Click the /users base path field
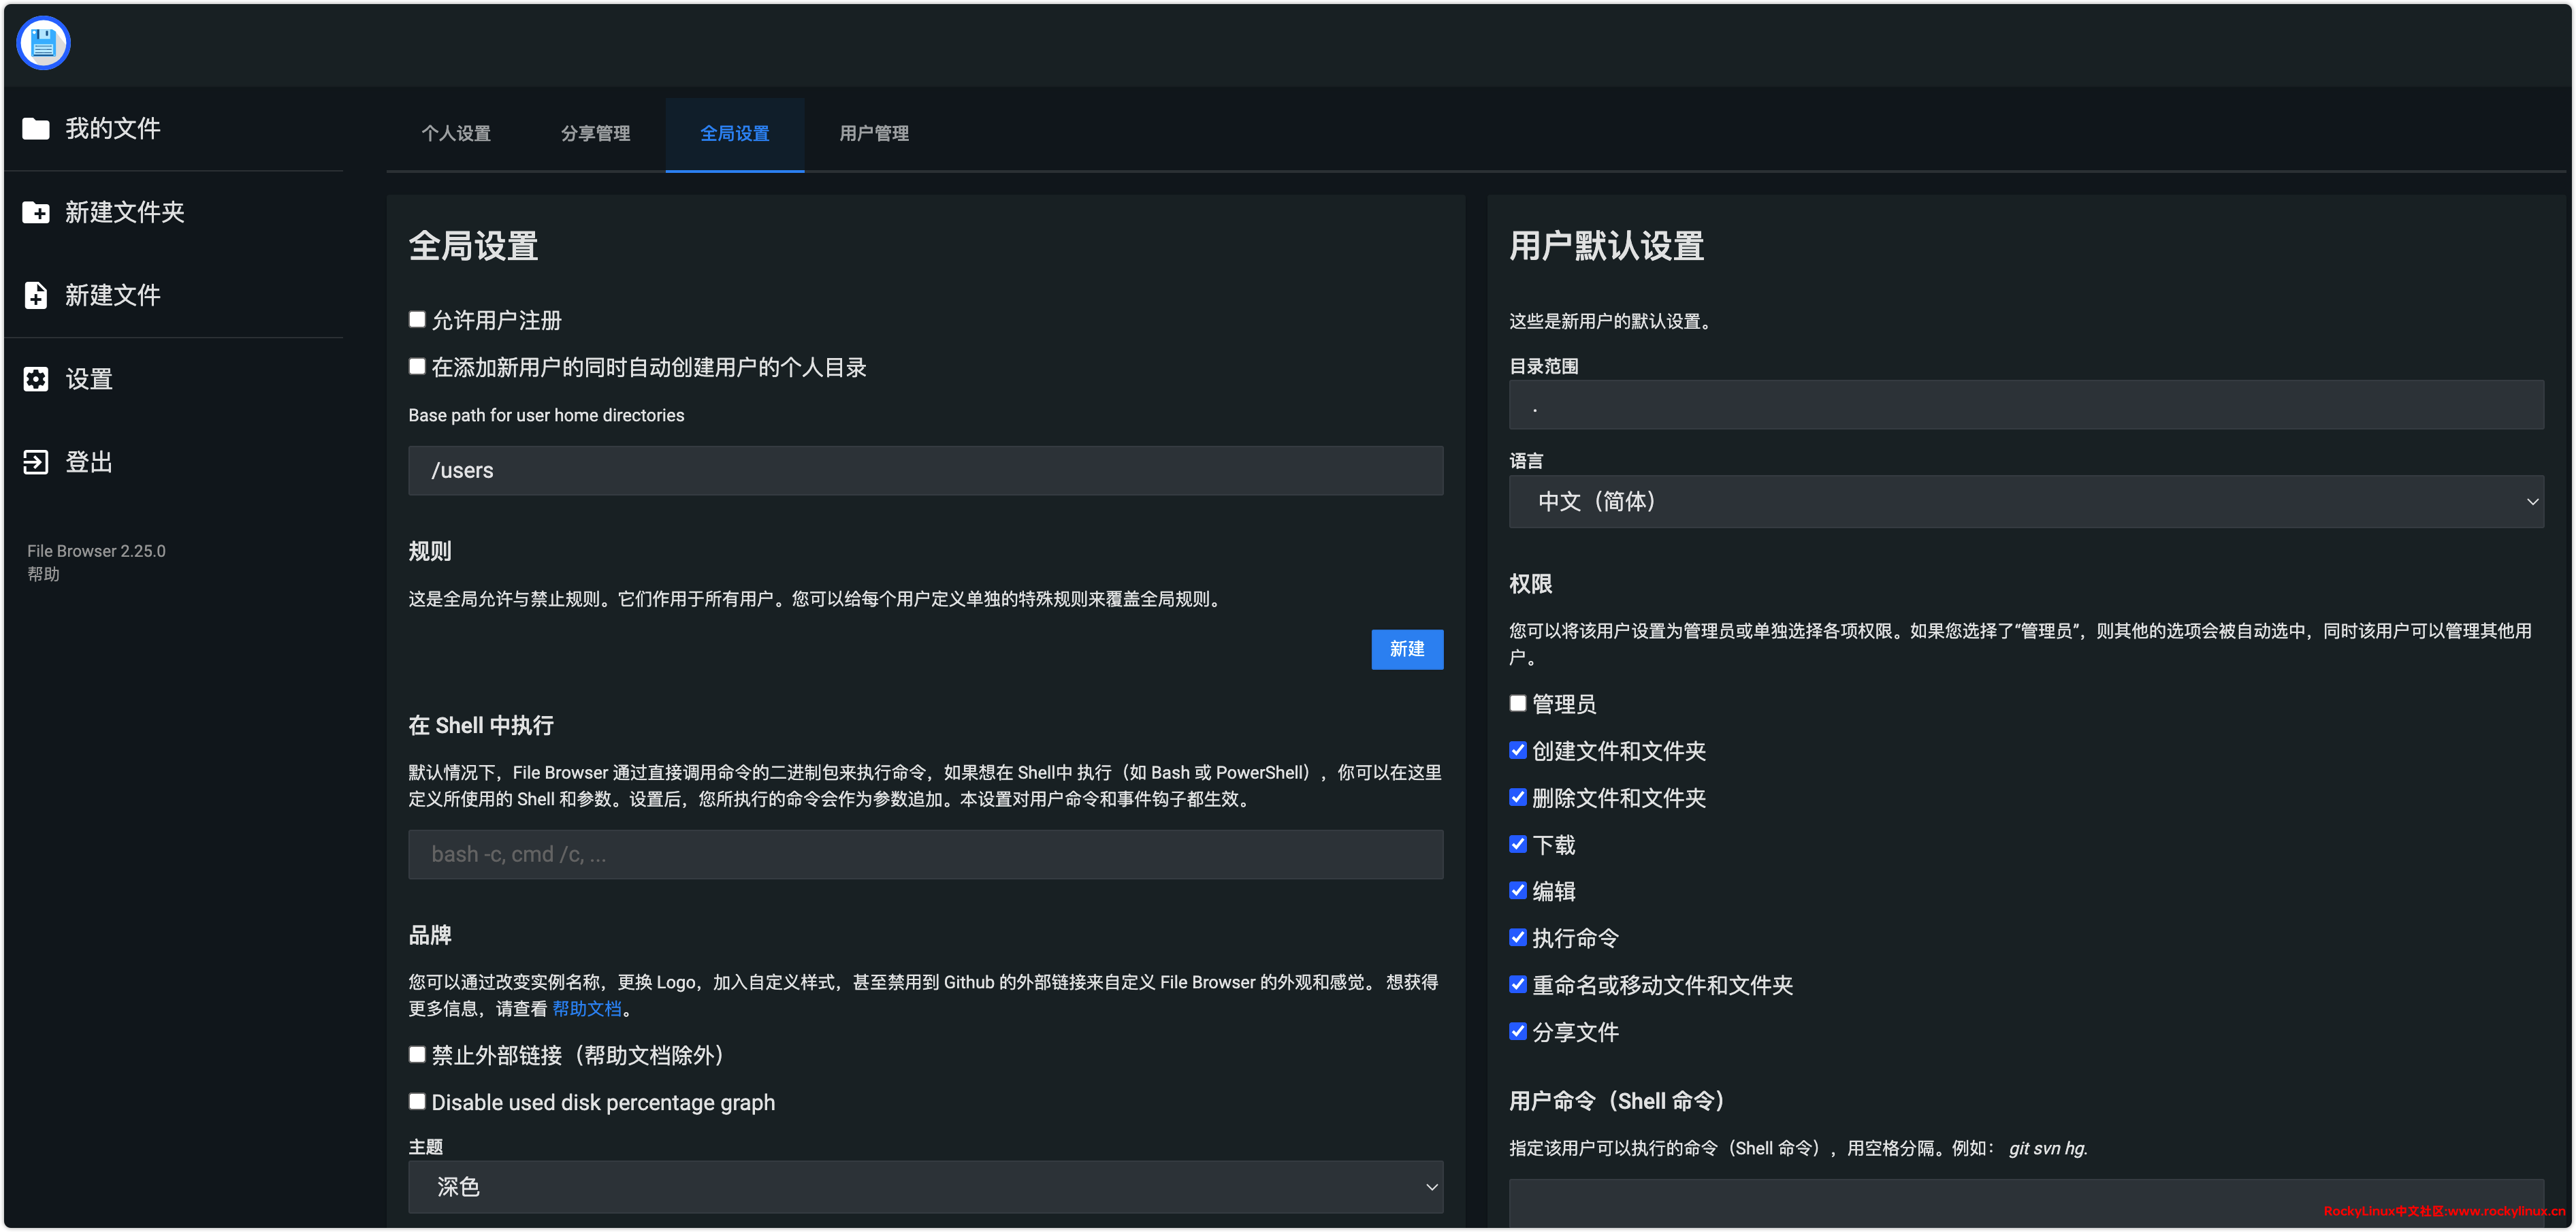The height and width of the screenshot is (1232, 2576). 925,470
